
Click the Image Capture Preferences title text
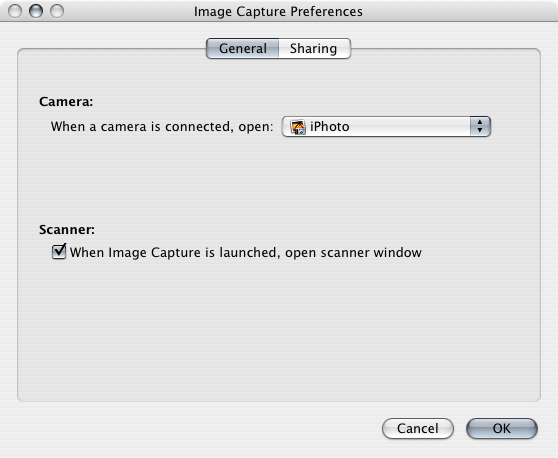pyautogui.click(x=278, y=11)
